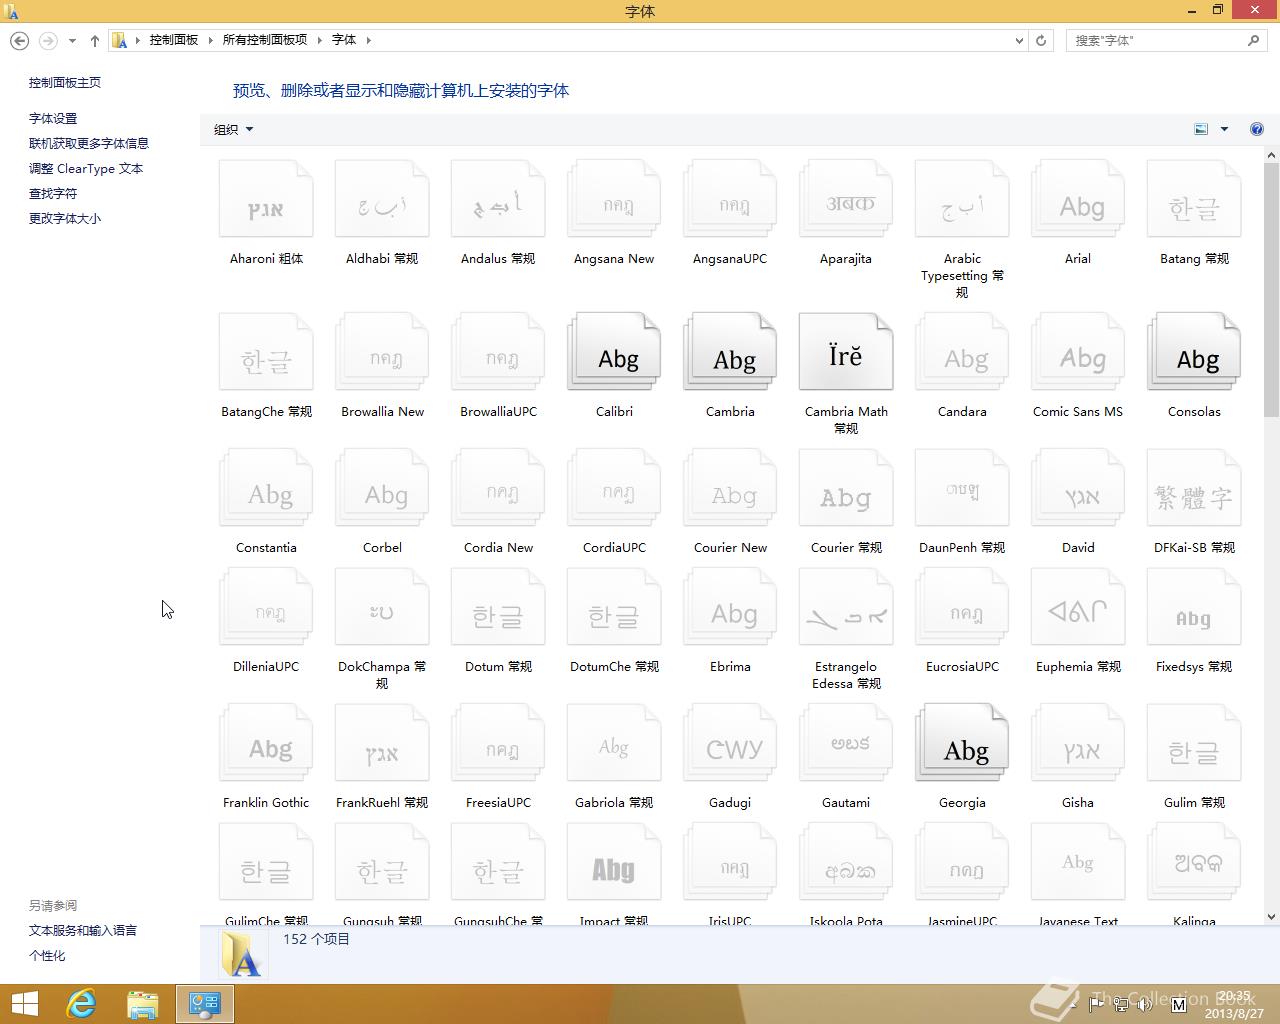Select the Angsana New font icon

tap(614, 199)
